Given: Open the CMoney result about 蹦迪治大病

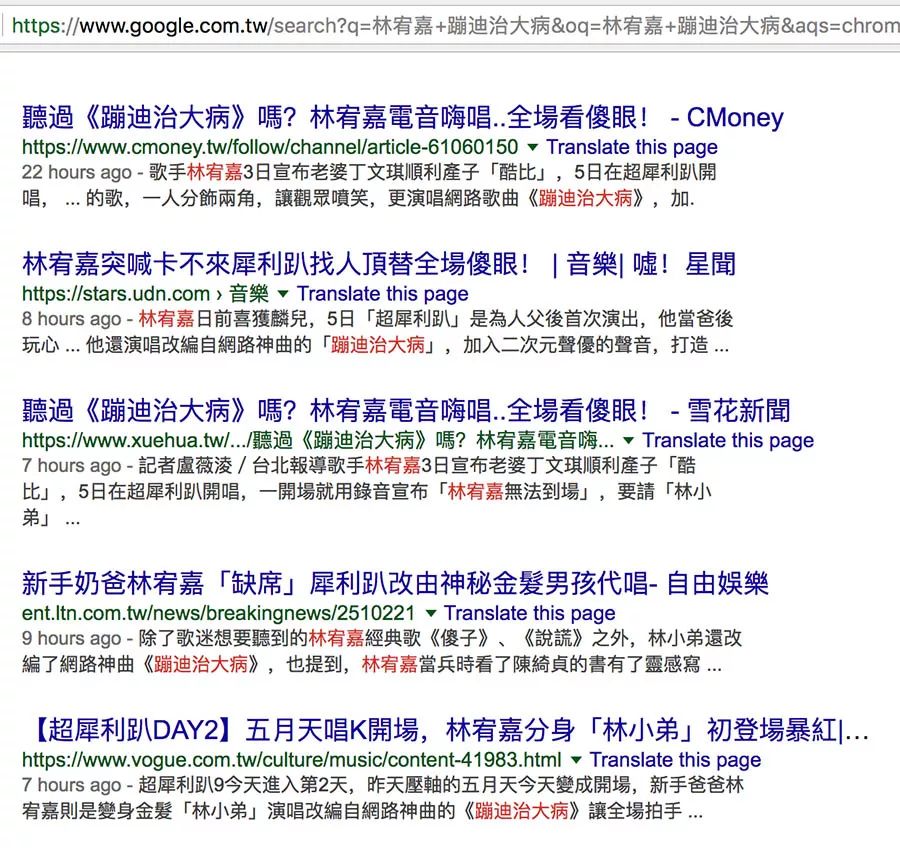Looking at the screenshot, I should (x=402, y=117).
